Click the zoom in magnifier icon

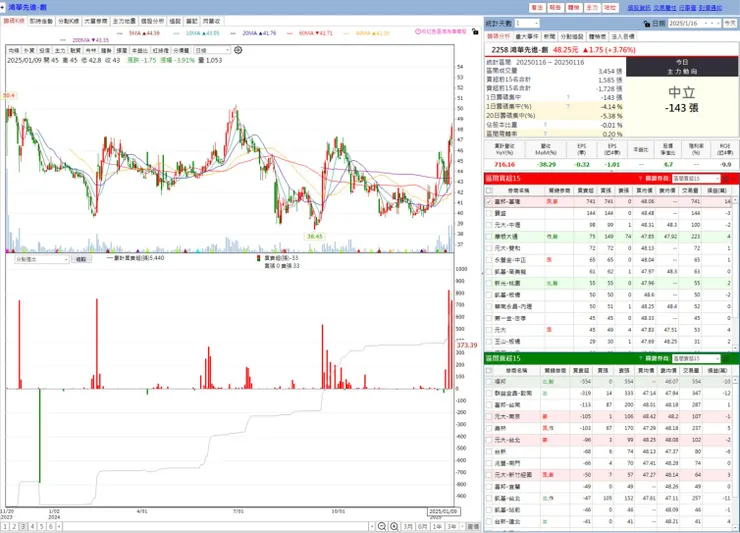(x=394, y=526)
